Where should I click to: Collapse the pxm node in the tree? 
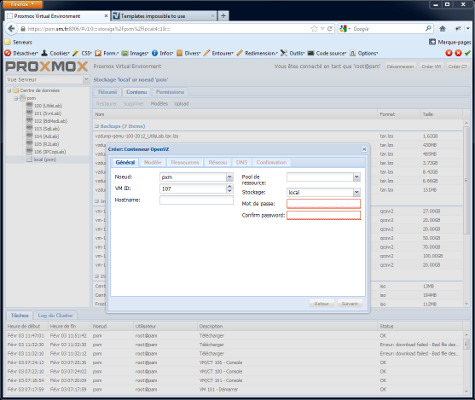tap(16, 98)
